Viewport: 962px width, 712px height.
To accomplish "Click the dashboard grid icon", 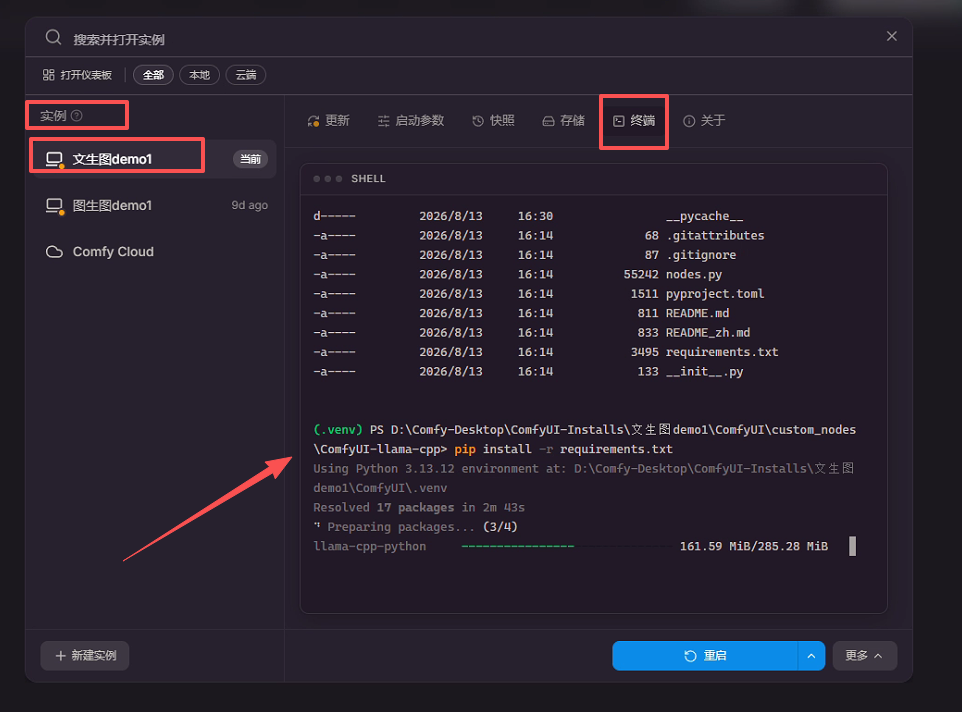I will click(x=48, y=75).
